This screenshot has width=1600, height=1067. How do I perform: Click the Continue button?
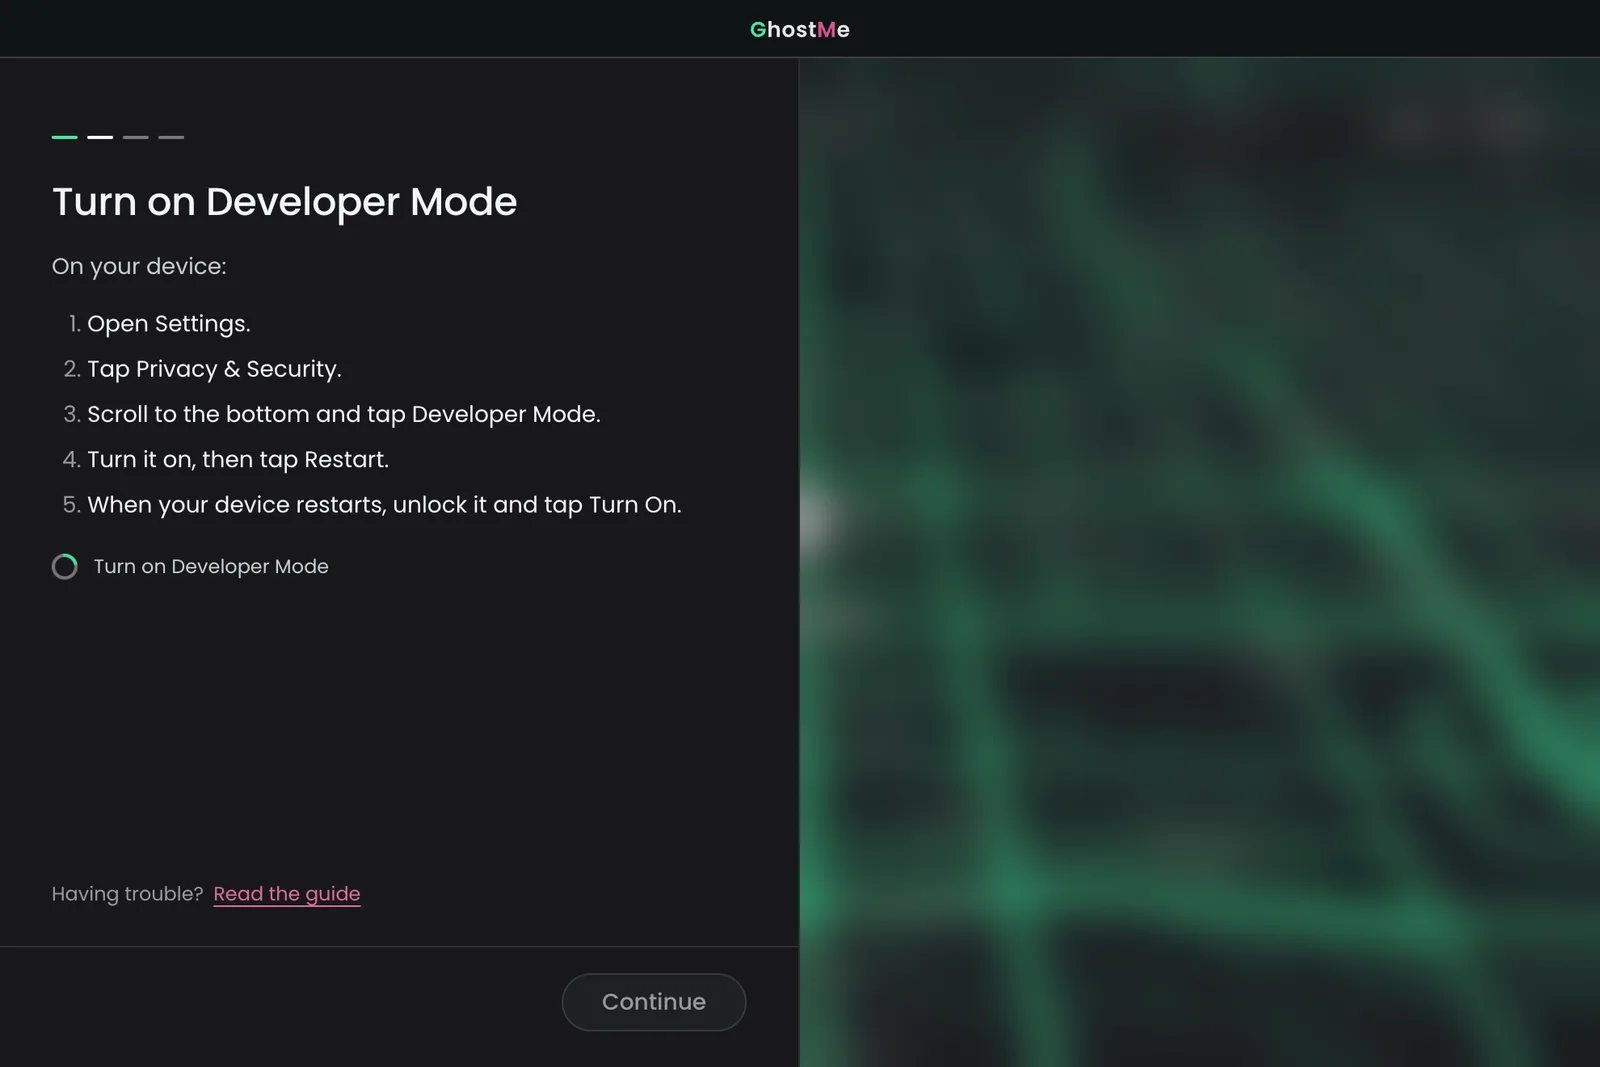pos(654,1002)
